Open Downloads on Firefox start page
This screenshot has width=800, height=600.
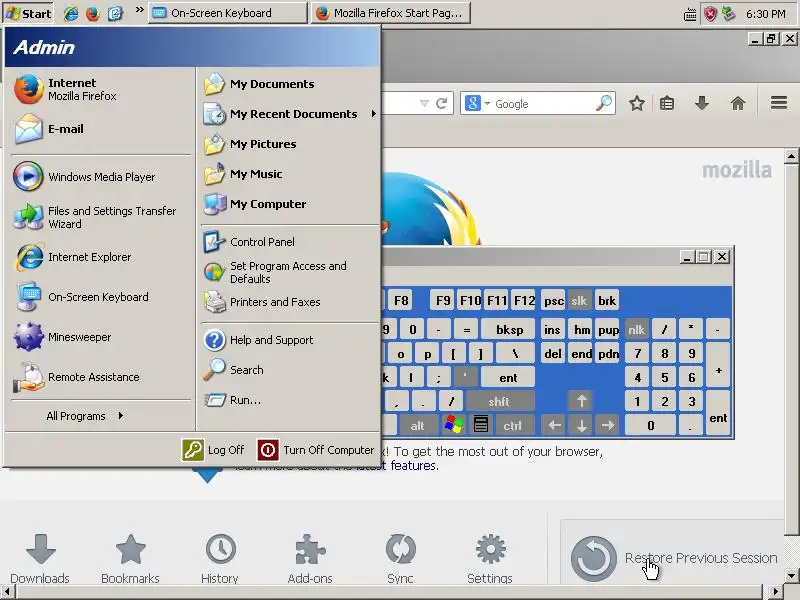[x=40, y=559]
